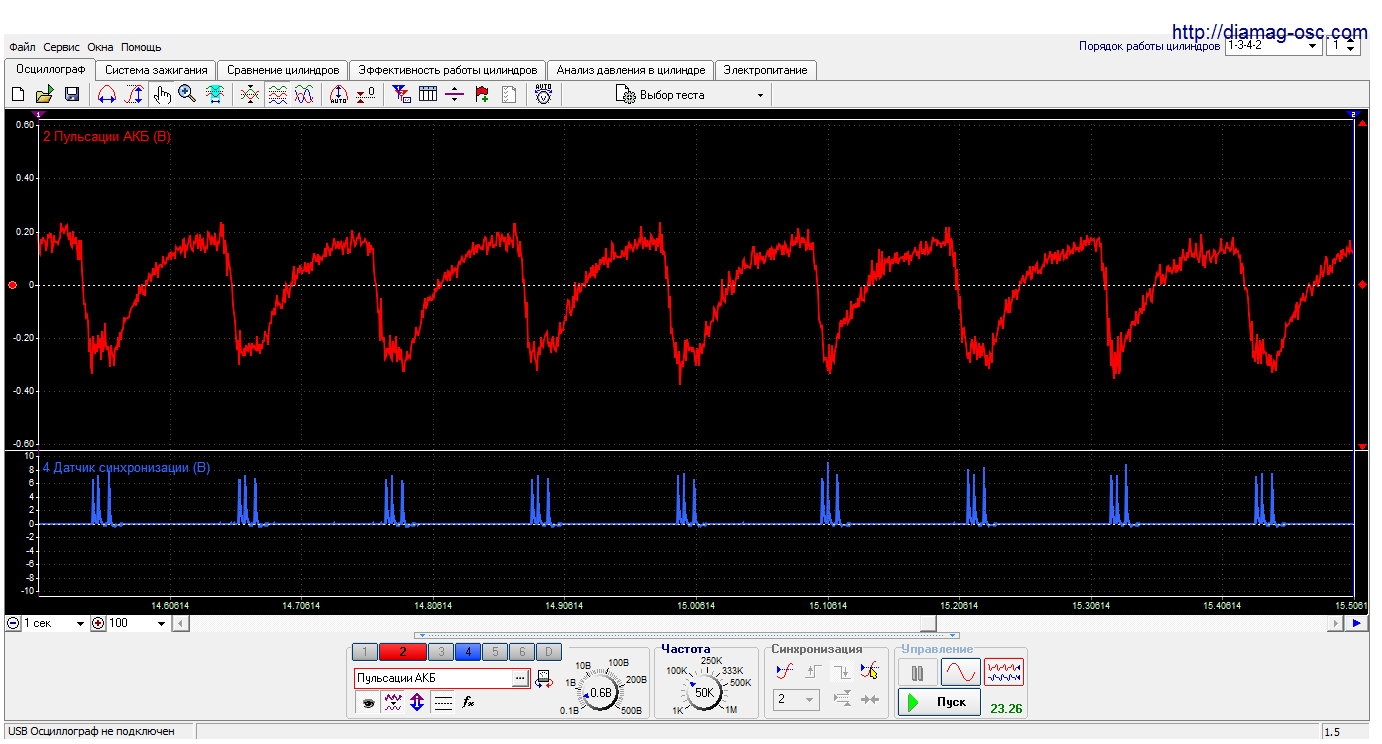Viewport: 1382px width, 744px height.
Task: Click scroll-right arrow of the timeline scrollbar
Action: 1335,623
